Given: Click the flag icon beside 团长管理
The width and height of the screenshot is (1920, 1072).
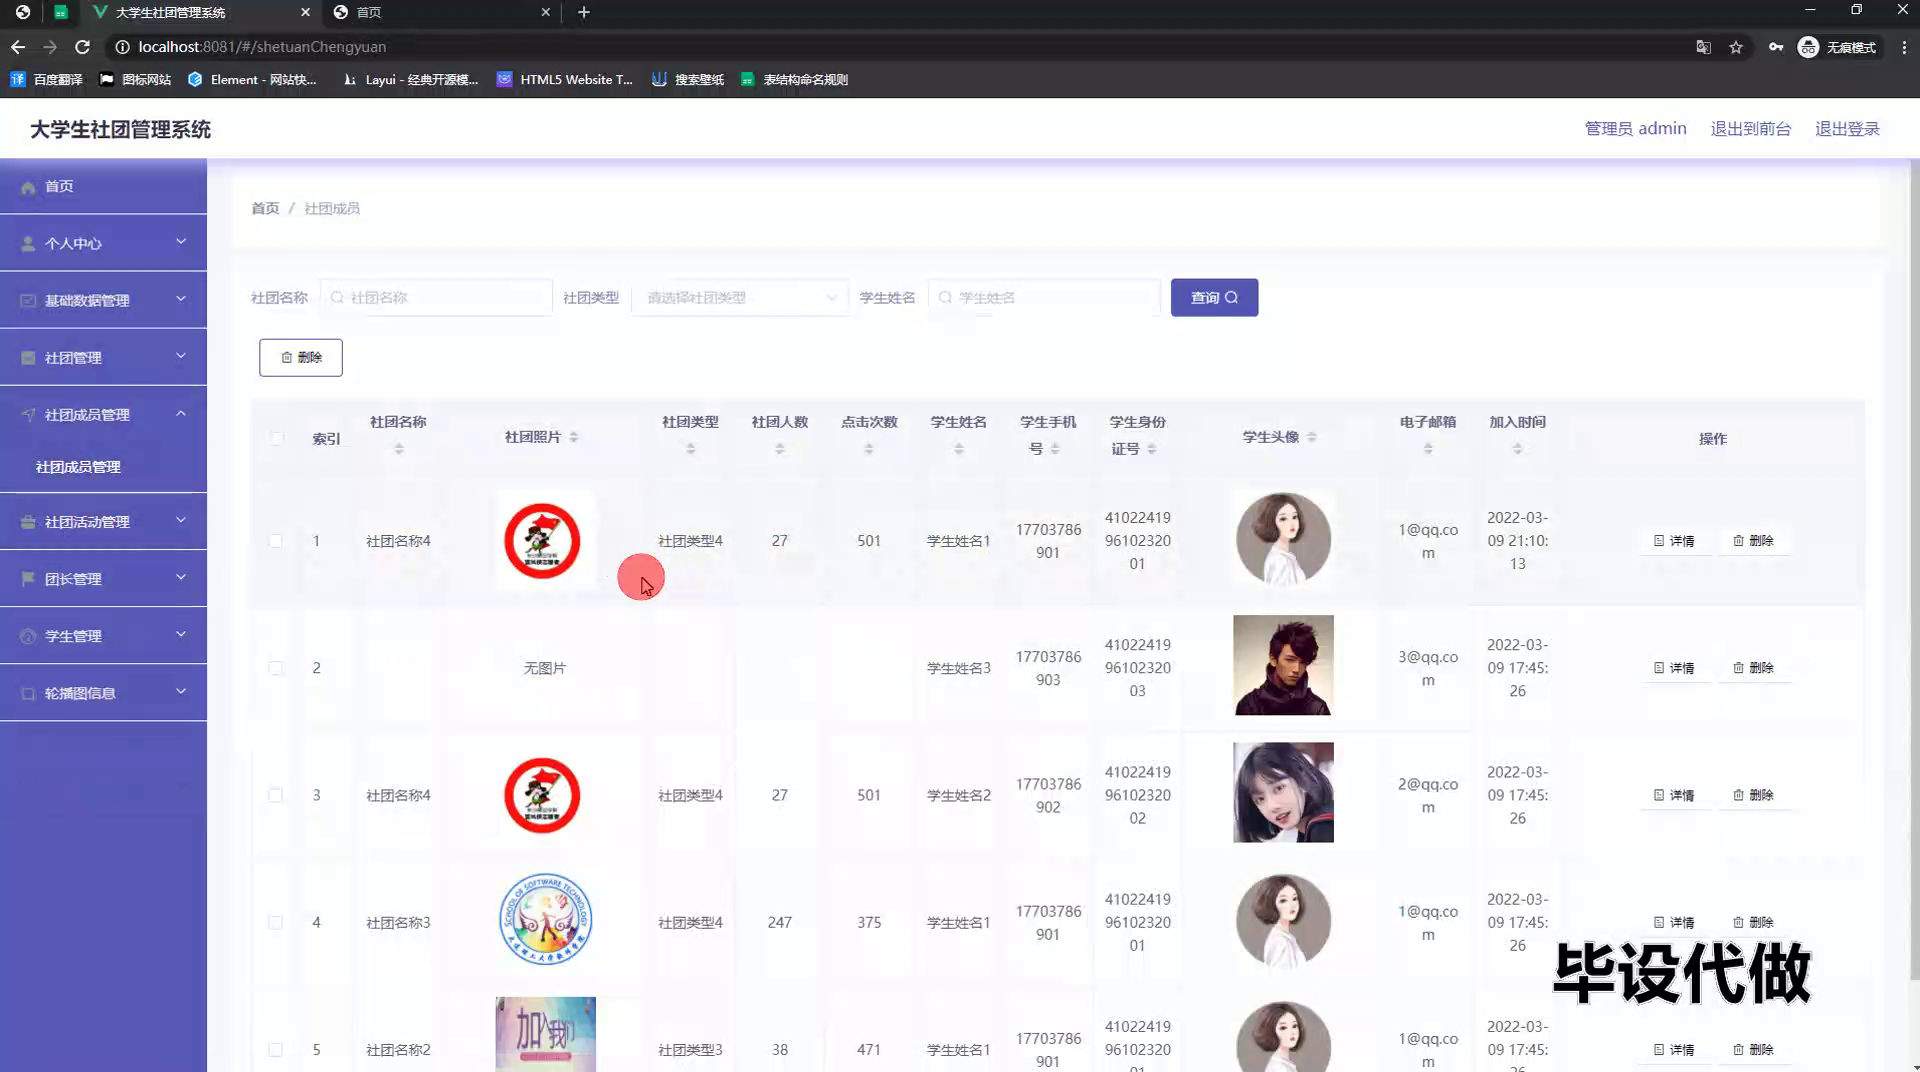Looking at the screenshot, I should (x=28, y=579).
